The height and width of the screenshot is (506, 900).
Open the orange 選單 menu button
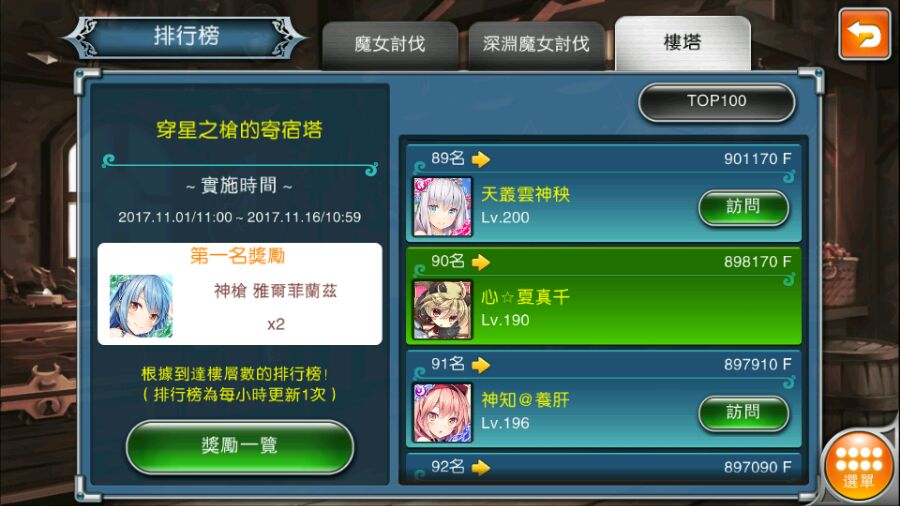(x=859, y=466)
